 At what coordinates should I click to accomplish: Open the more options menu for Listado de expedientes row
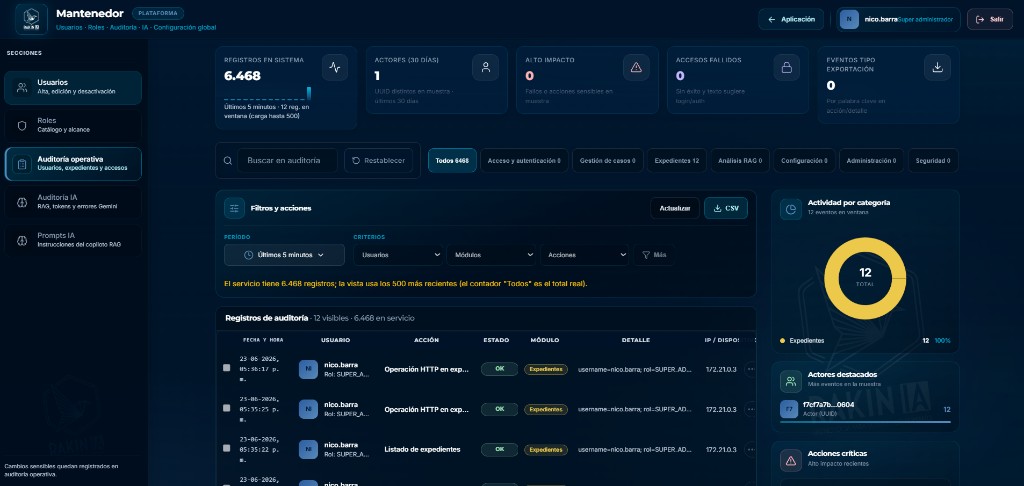(x=750, y=449)
